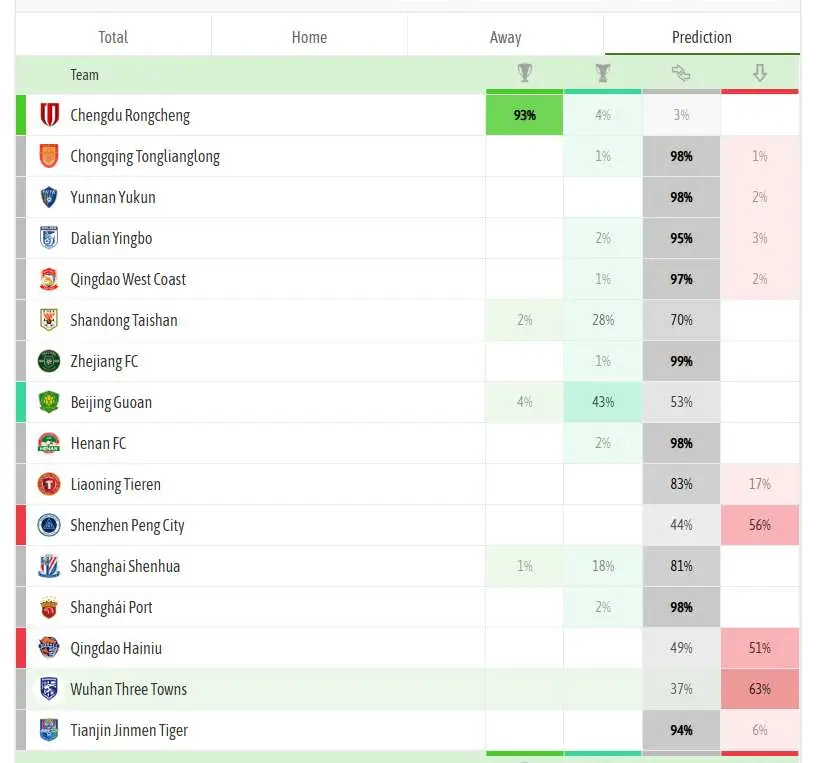The height and width of the screenshot is (763, 825).
Task: Open the Chongqing Tonglianglong team page
Action: tap(145, 156)
